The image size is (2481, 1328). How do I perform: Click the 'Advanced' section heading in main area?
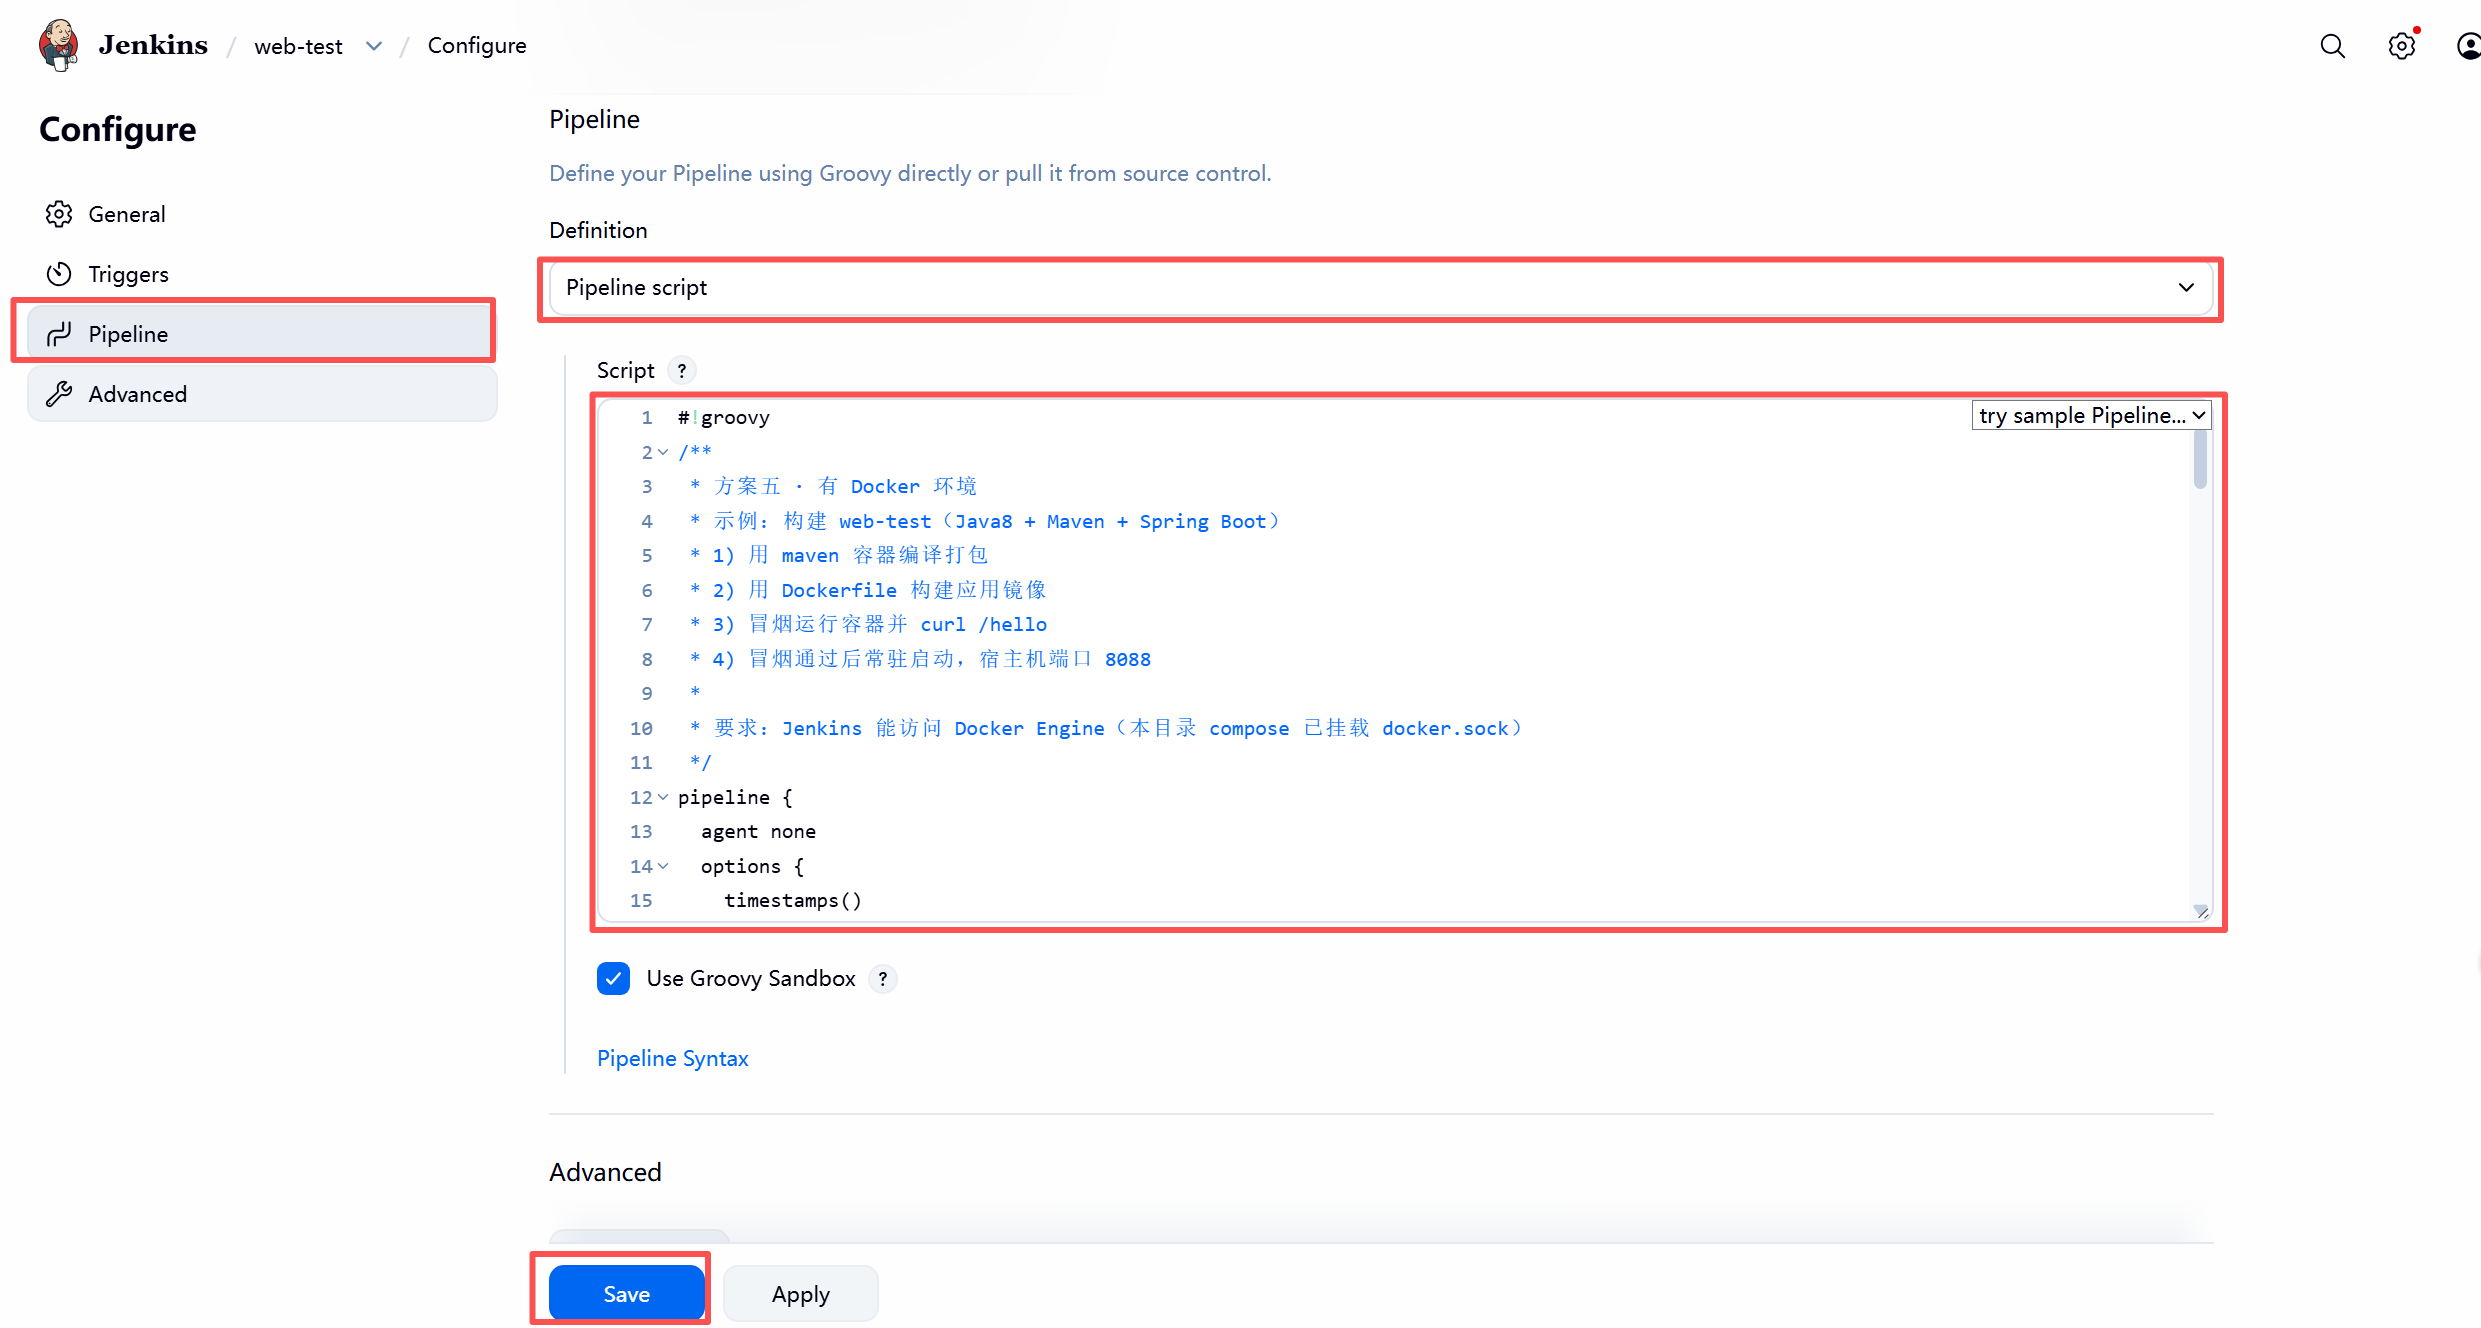point(605,1172)
